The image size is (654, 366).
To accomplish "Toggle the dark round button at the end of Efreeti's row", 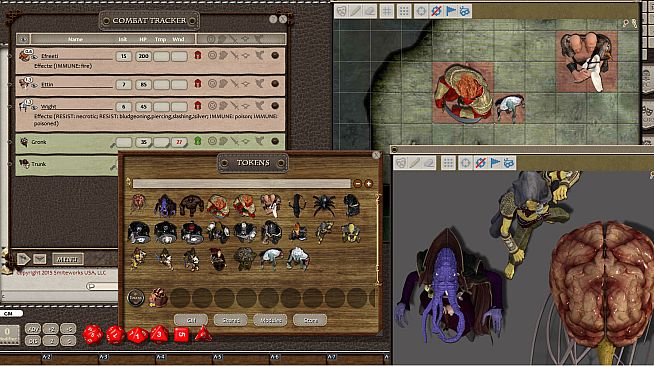I will click(275, 55).
